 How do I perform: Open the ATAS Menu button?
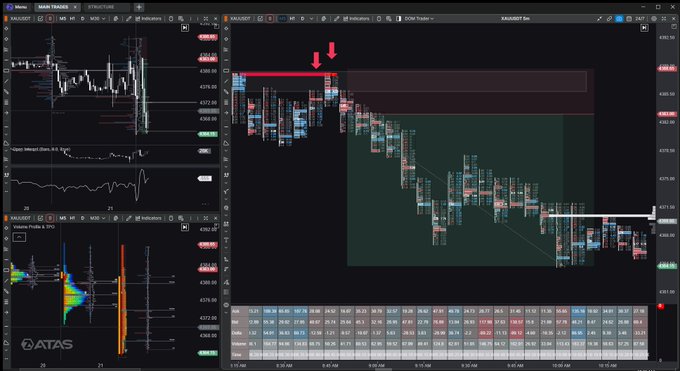[x=17, y=7]
